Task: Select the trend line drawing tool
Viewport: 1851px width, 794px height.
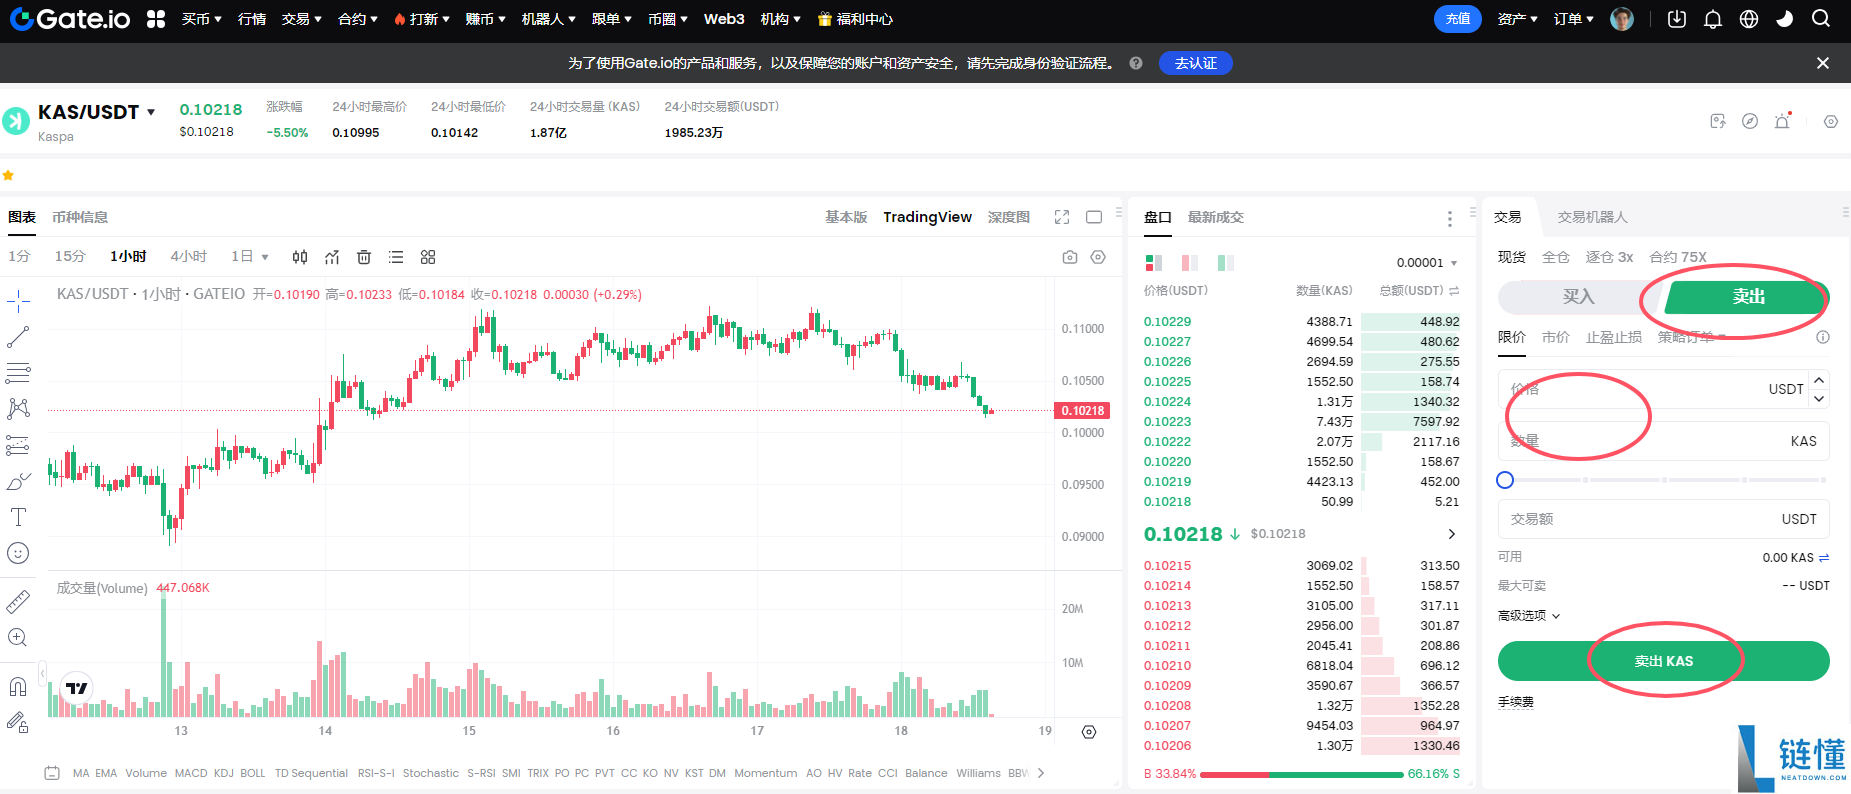Action: pos(18,337)
